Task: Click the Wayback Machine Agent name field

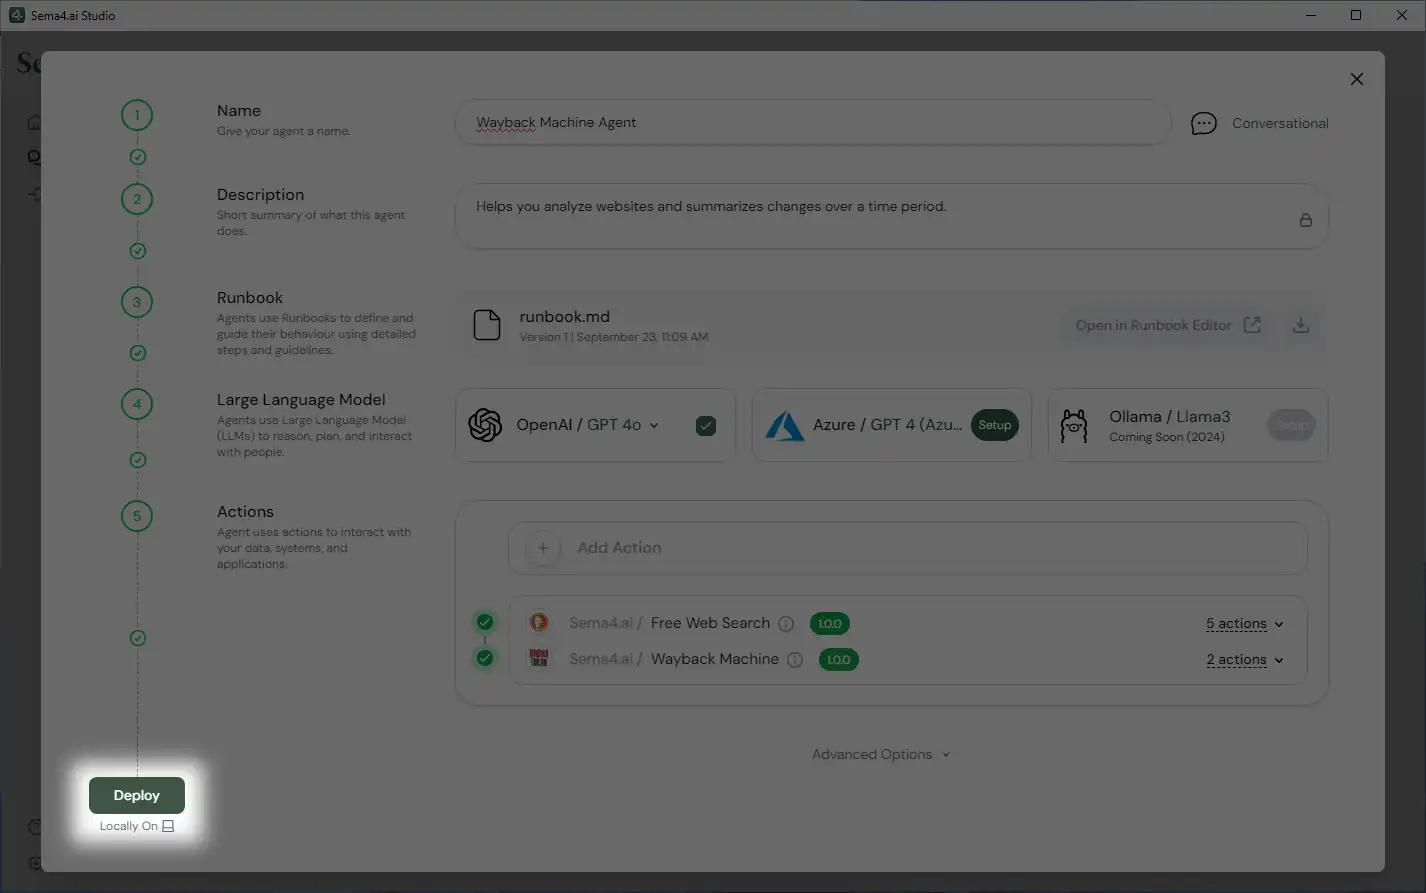Action: coord(812,122)
